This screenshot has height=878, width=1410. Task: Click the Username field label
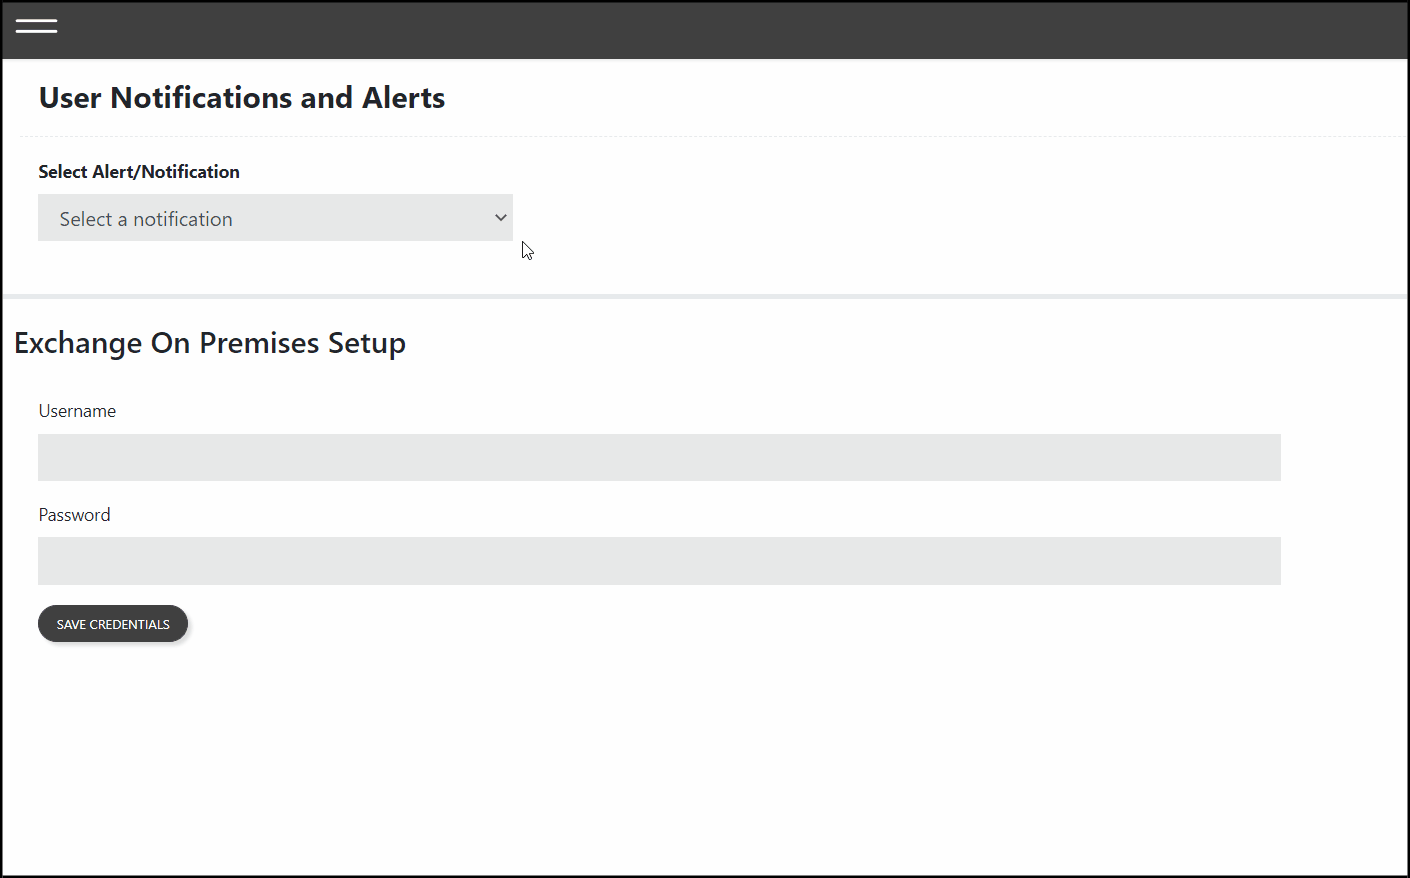[77, 411]
